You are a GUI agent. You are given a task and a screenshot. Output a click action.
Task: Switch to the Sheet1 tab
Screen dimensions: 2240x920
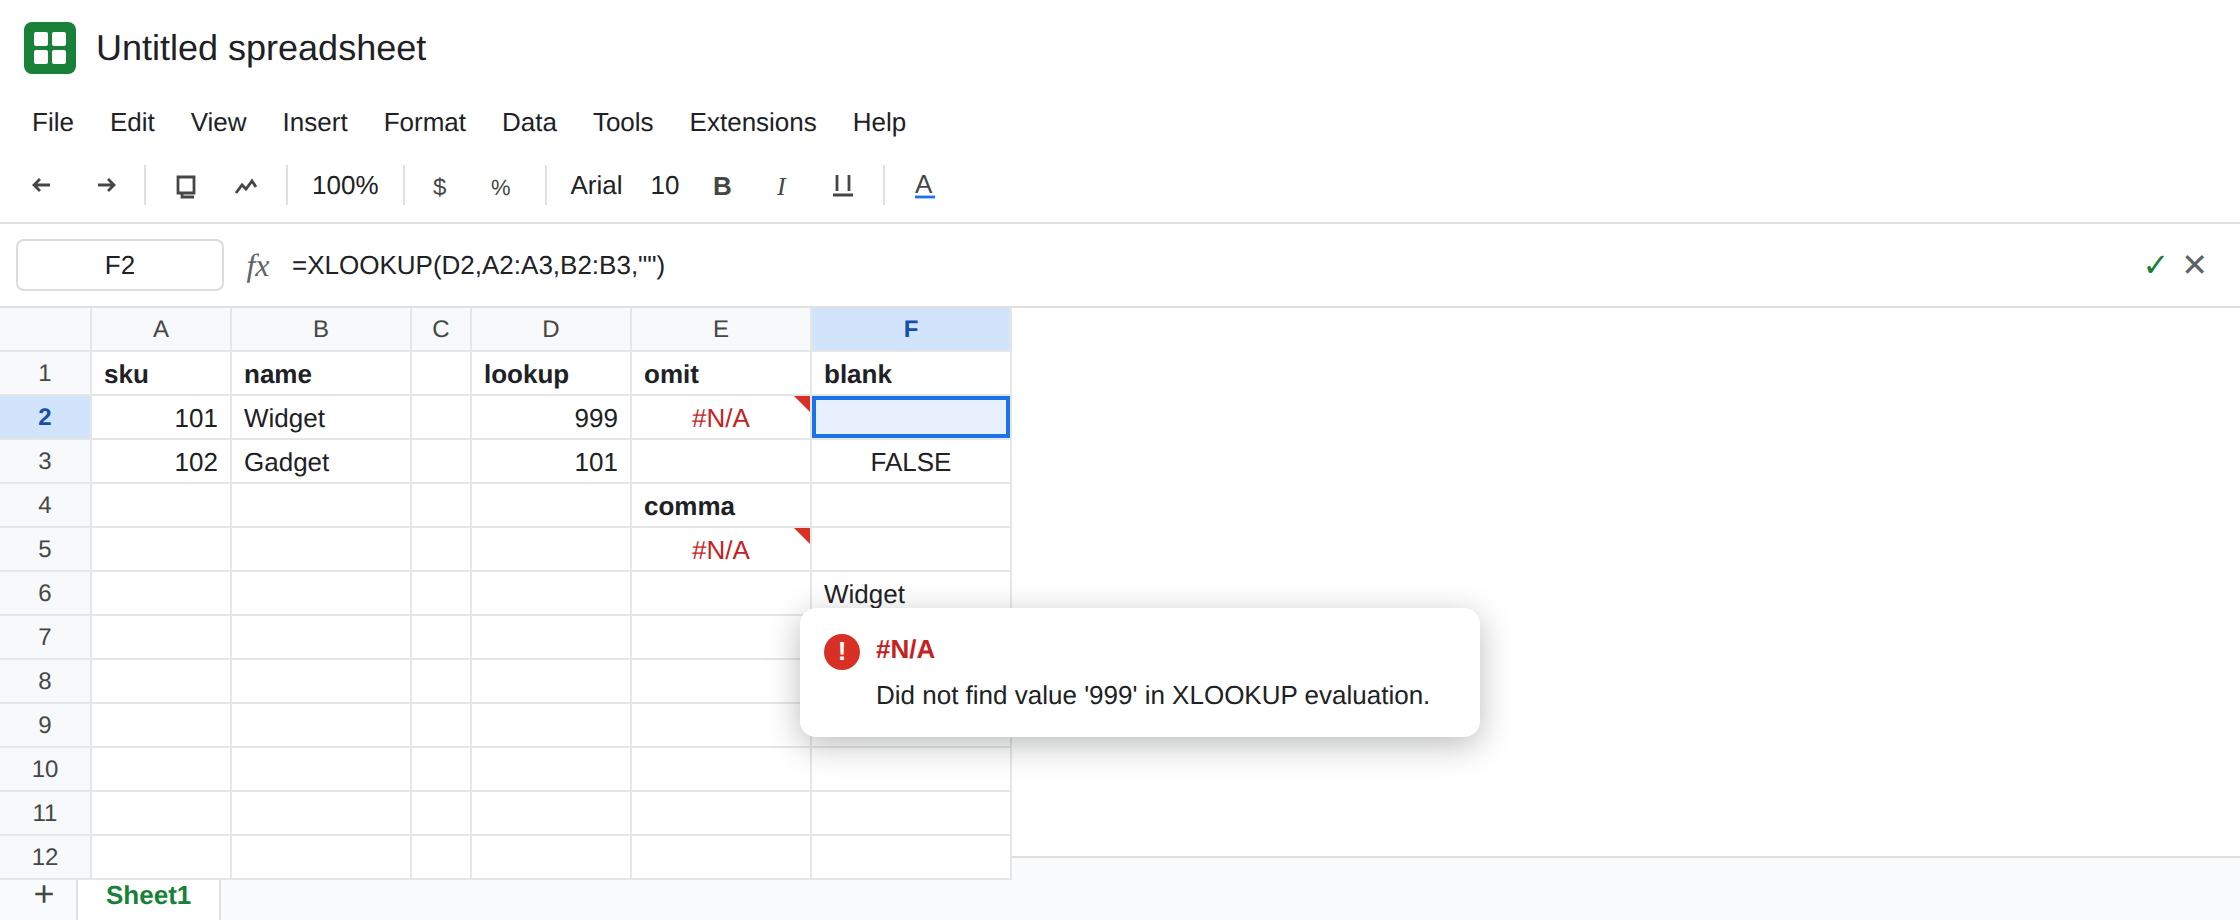[x=148, y=895]
